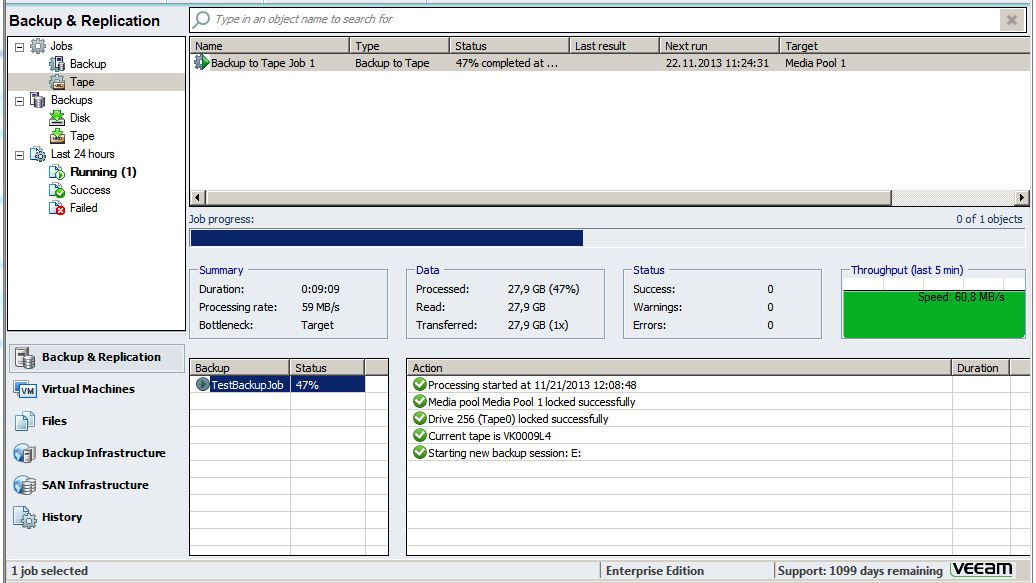Sort the job list by Name column

270,46
